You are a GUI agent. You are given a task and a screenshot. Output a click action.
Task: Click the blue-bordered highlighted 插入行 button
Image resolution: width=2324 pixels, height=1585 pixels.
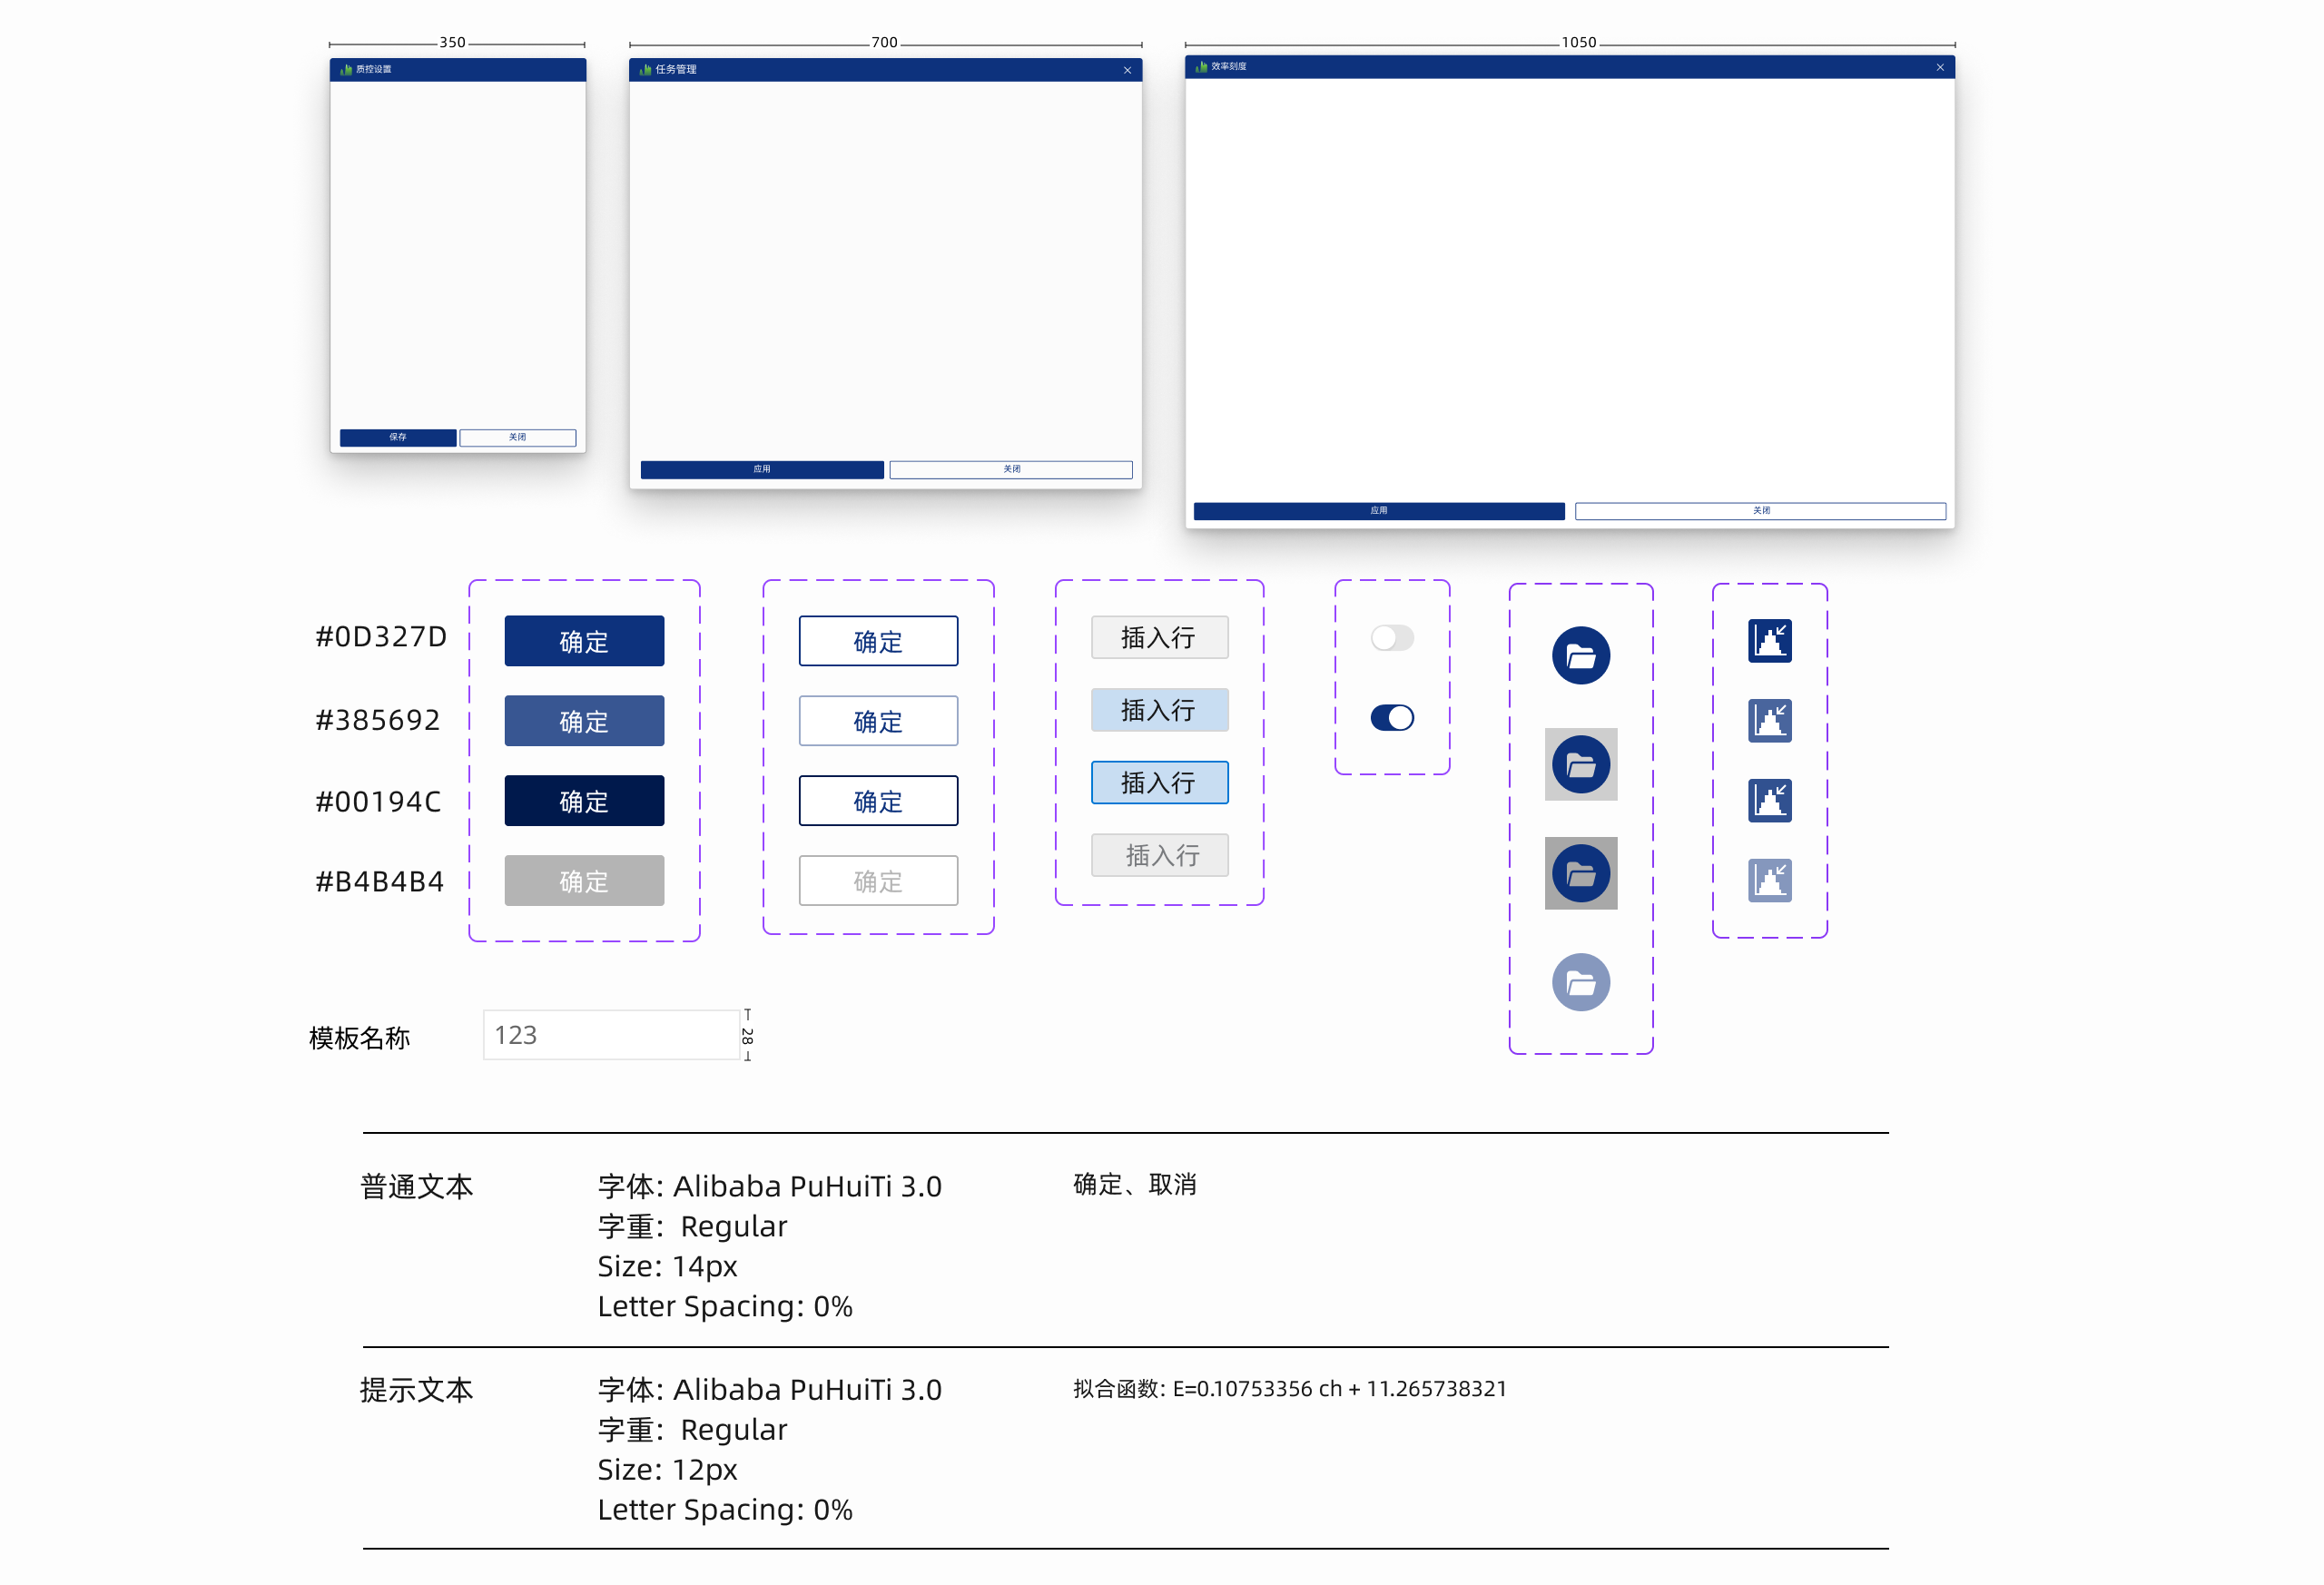tap(1159, 783)
